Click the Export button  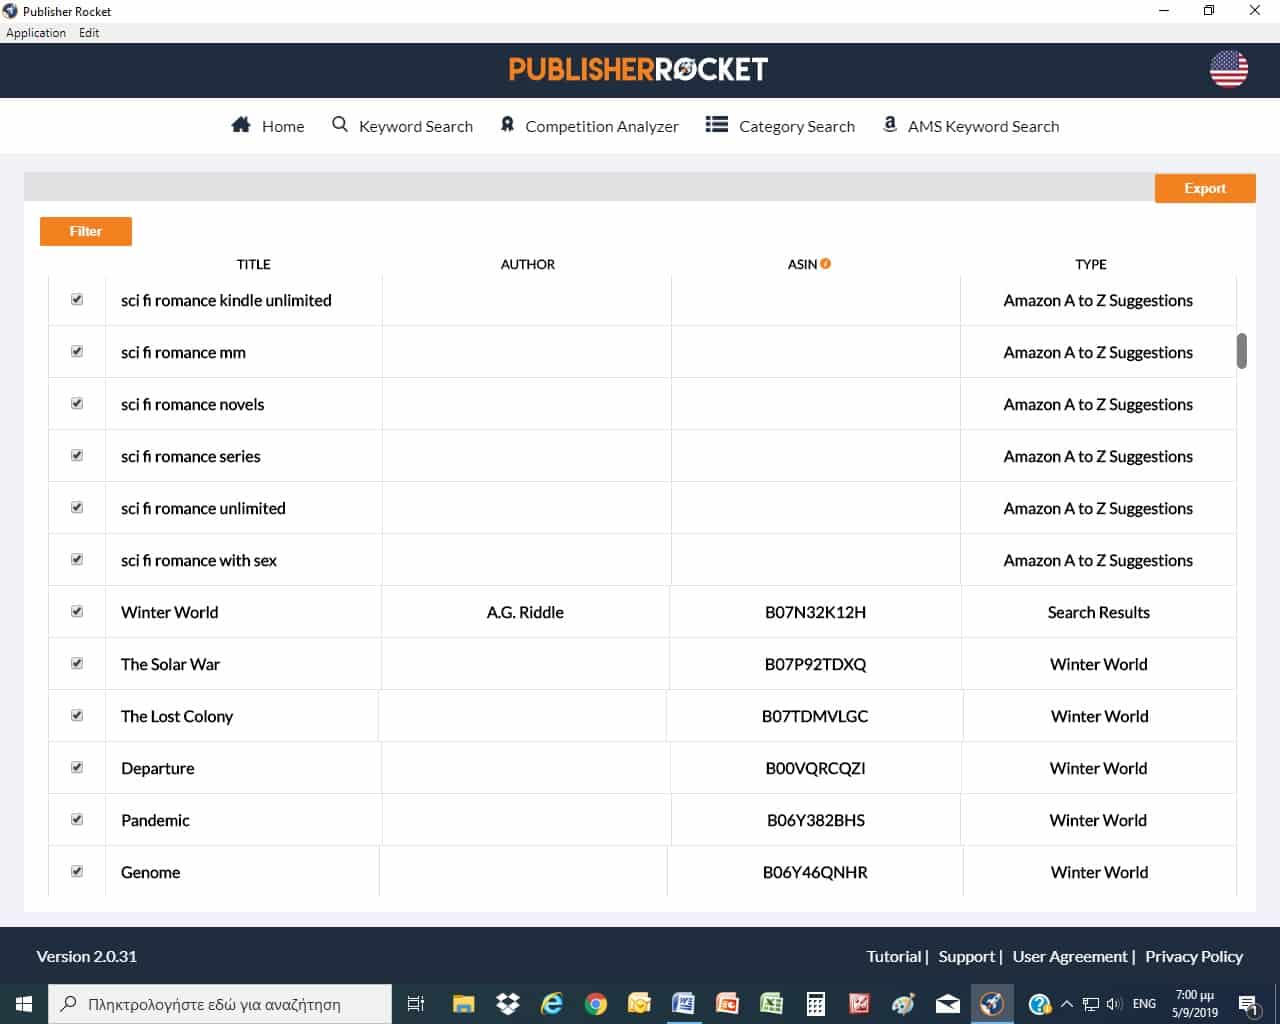tap(1205, 188)
